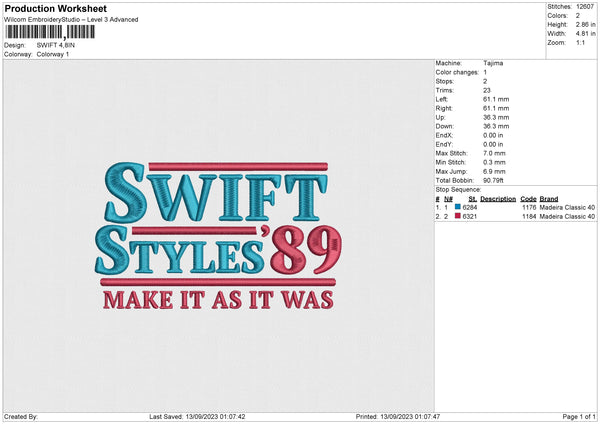Click the Production Worksheet title
Image resolution: width=600 pixels, height=424 pixels.
(x=56, y=9)
